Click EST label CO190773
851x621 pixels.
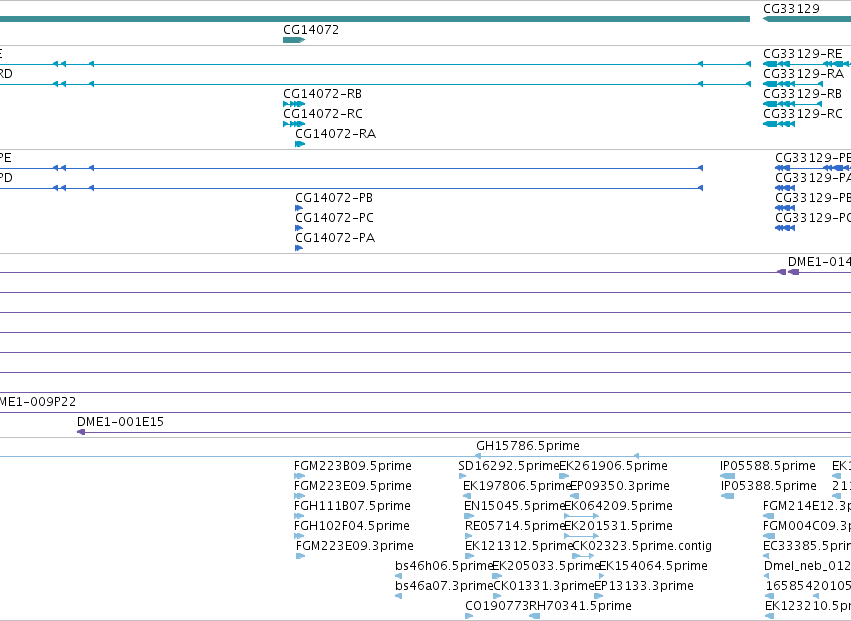(497, 606)
